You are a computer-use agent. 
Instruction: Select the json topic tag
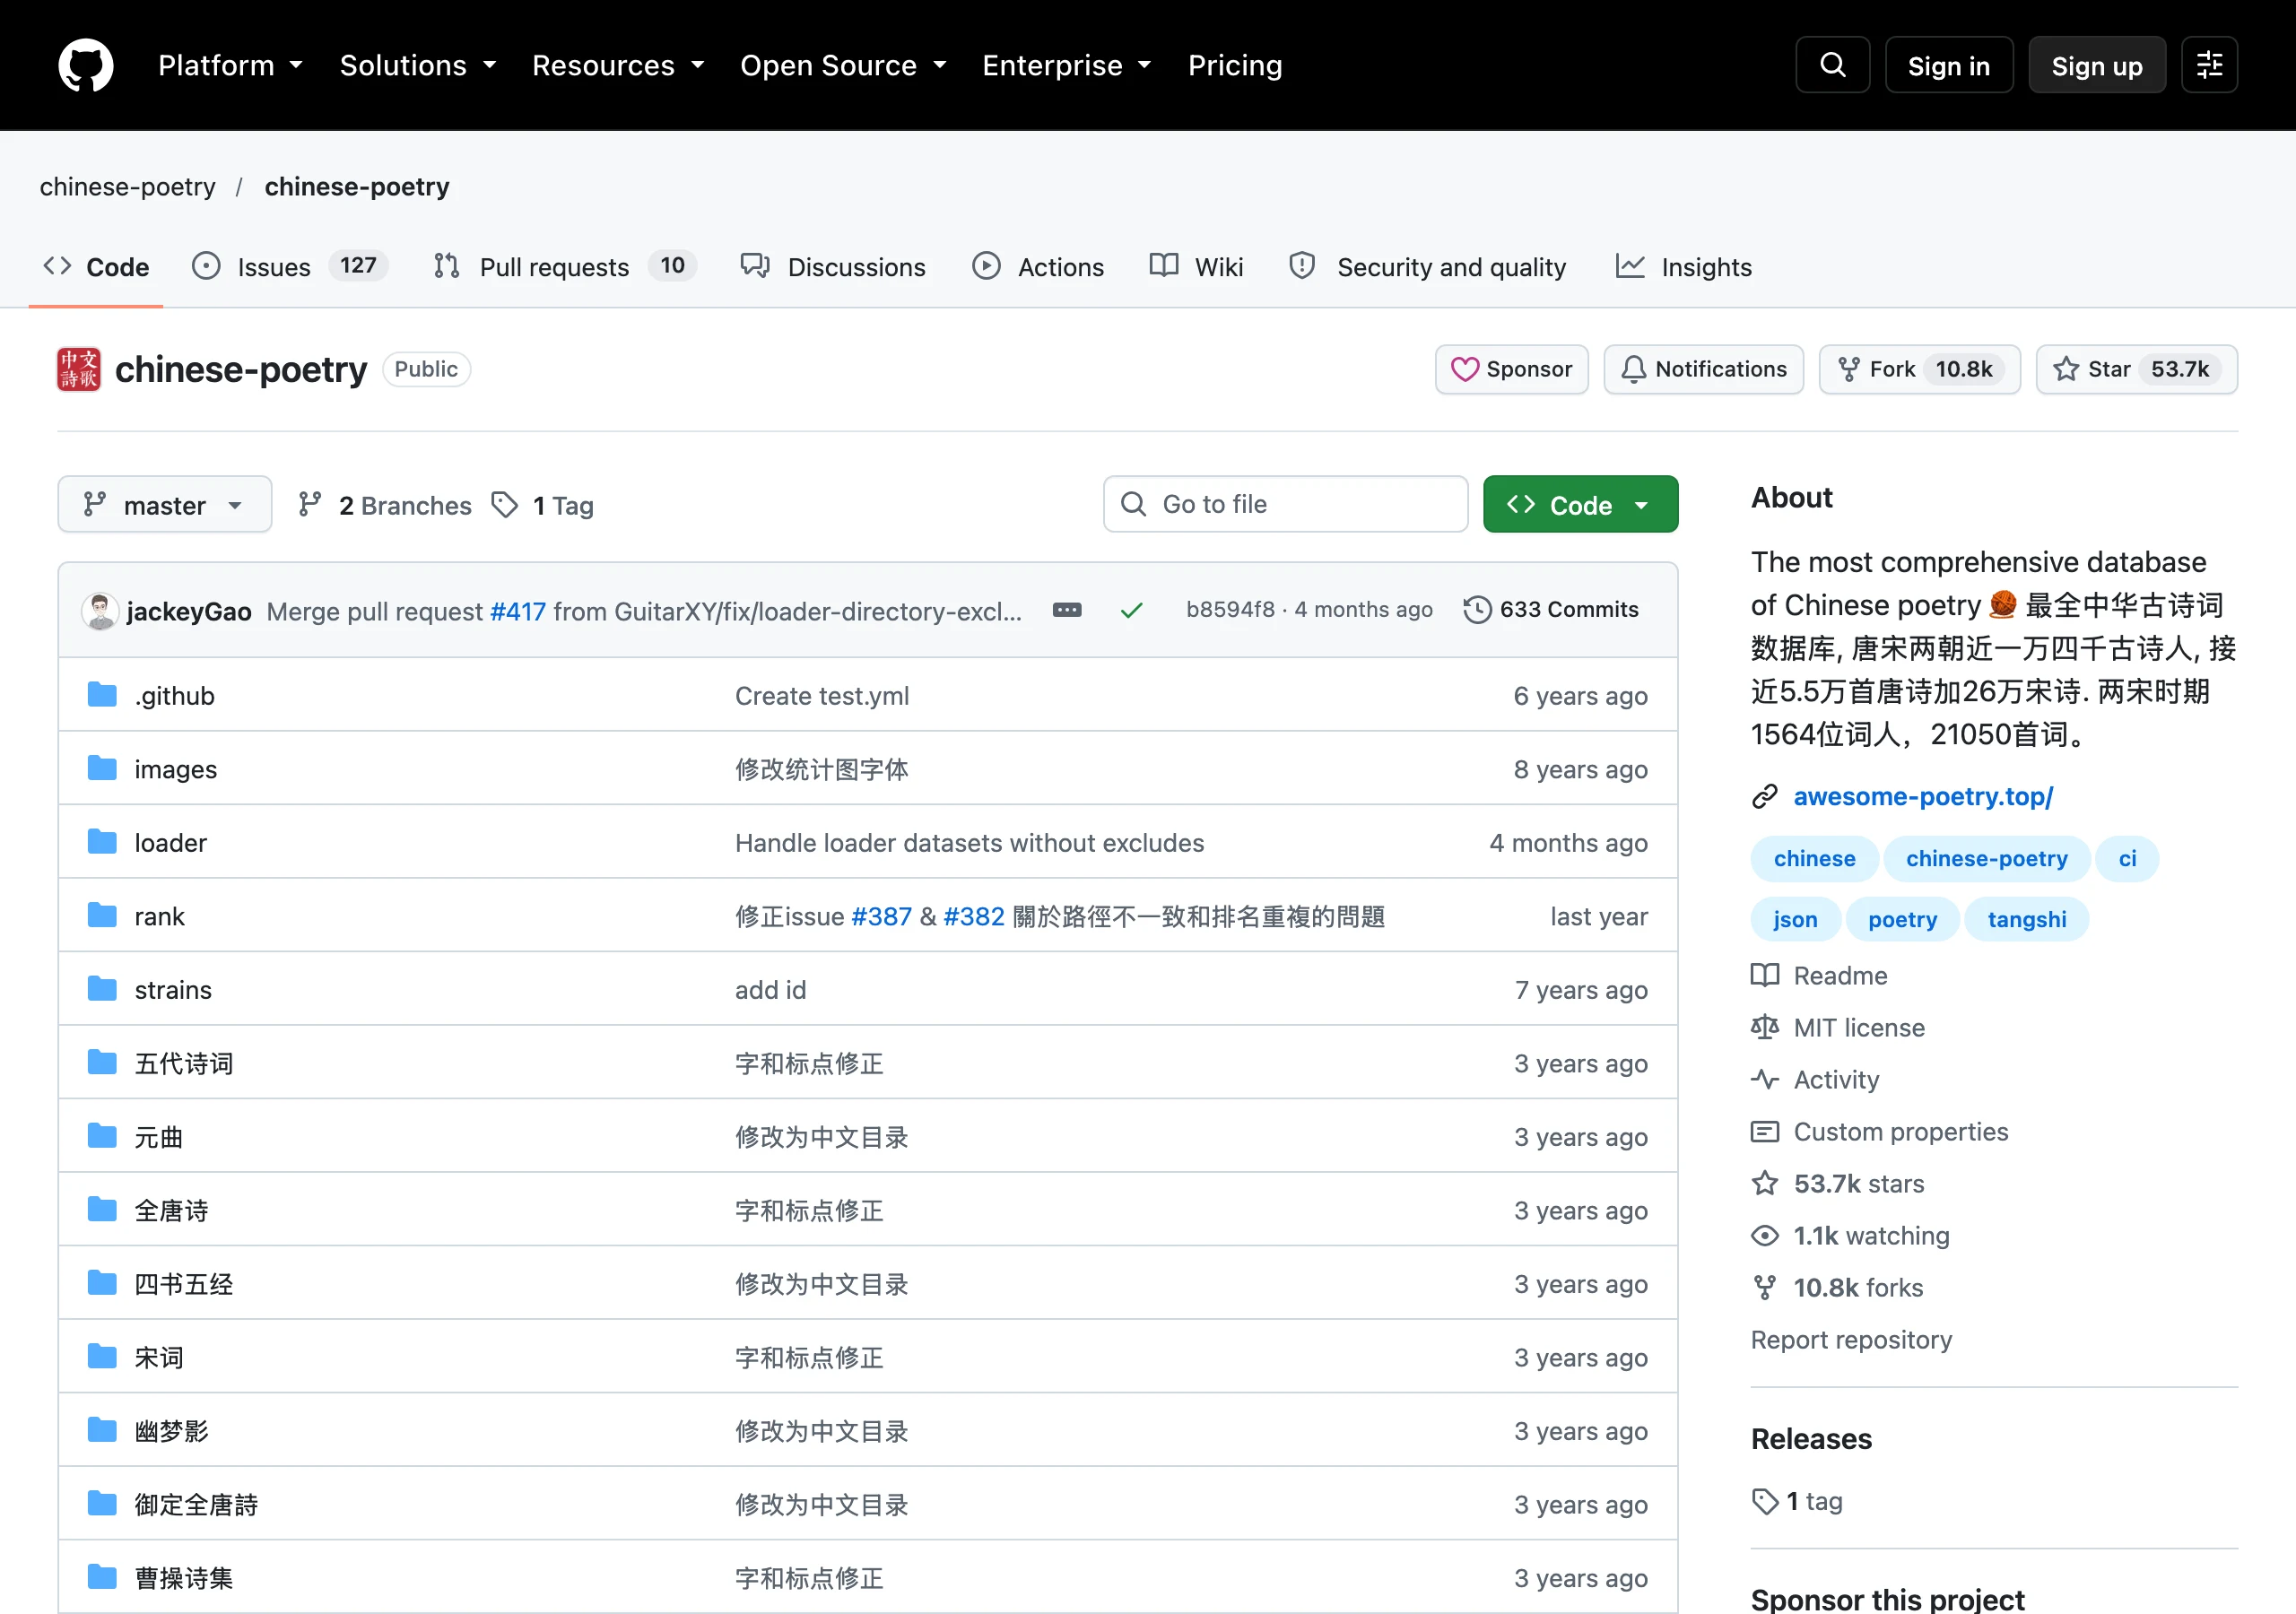[1795, 919]
